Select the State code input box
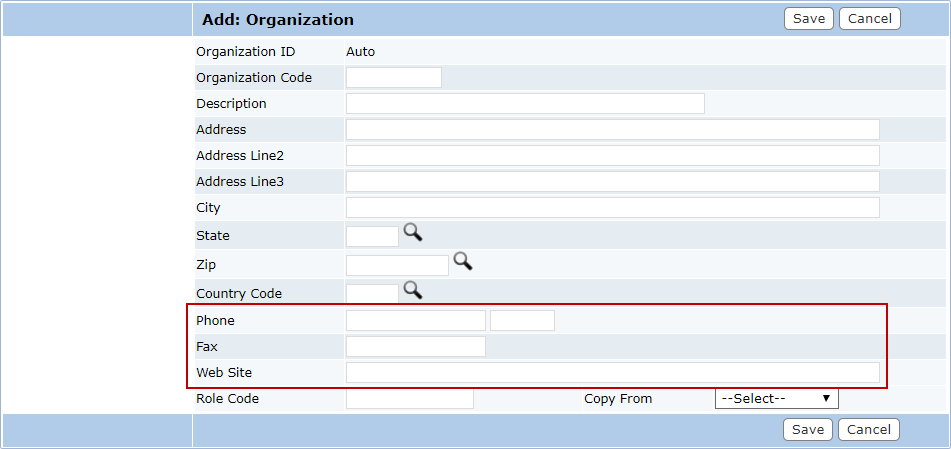The image size is (951, 449). coord(372,236)
